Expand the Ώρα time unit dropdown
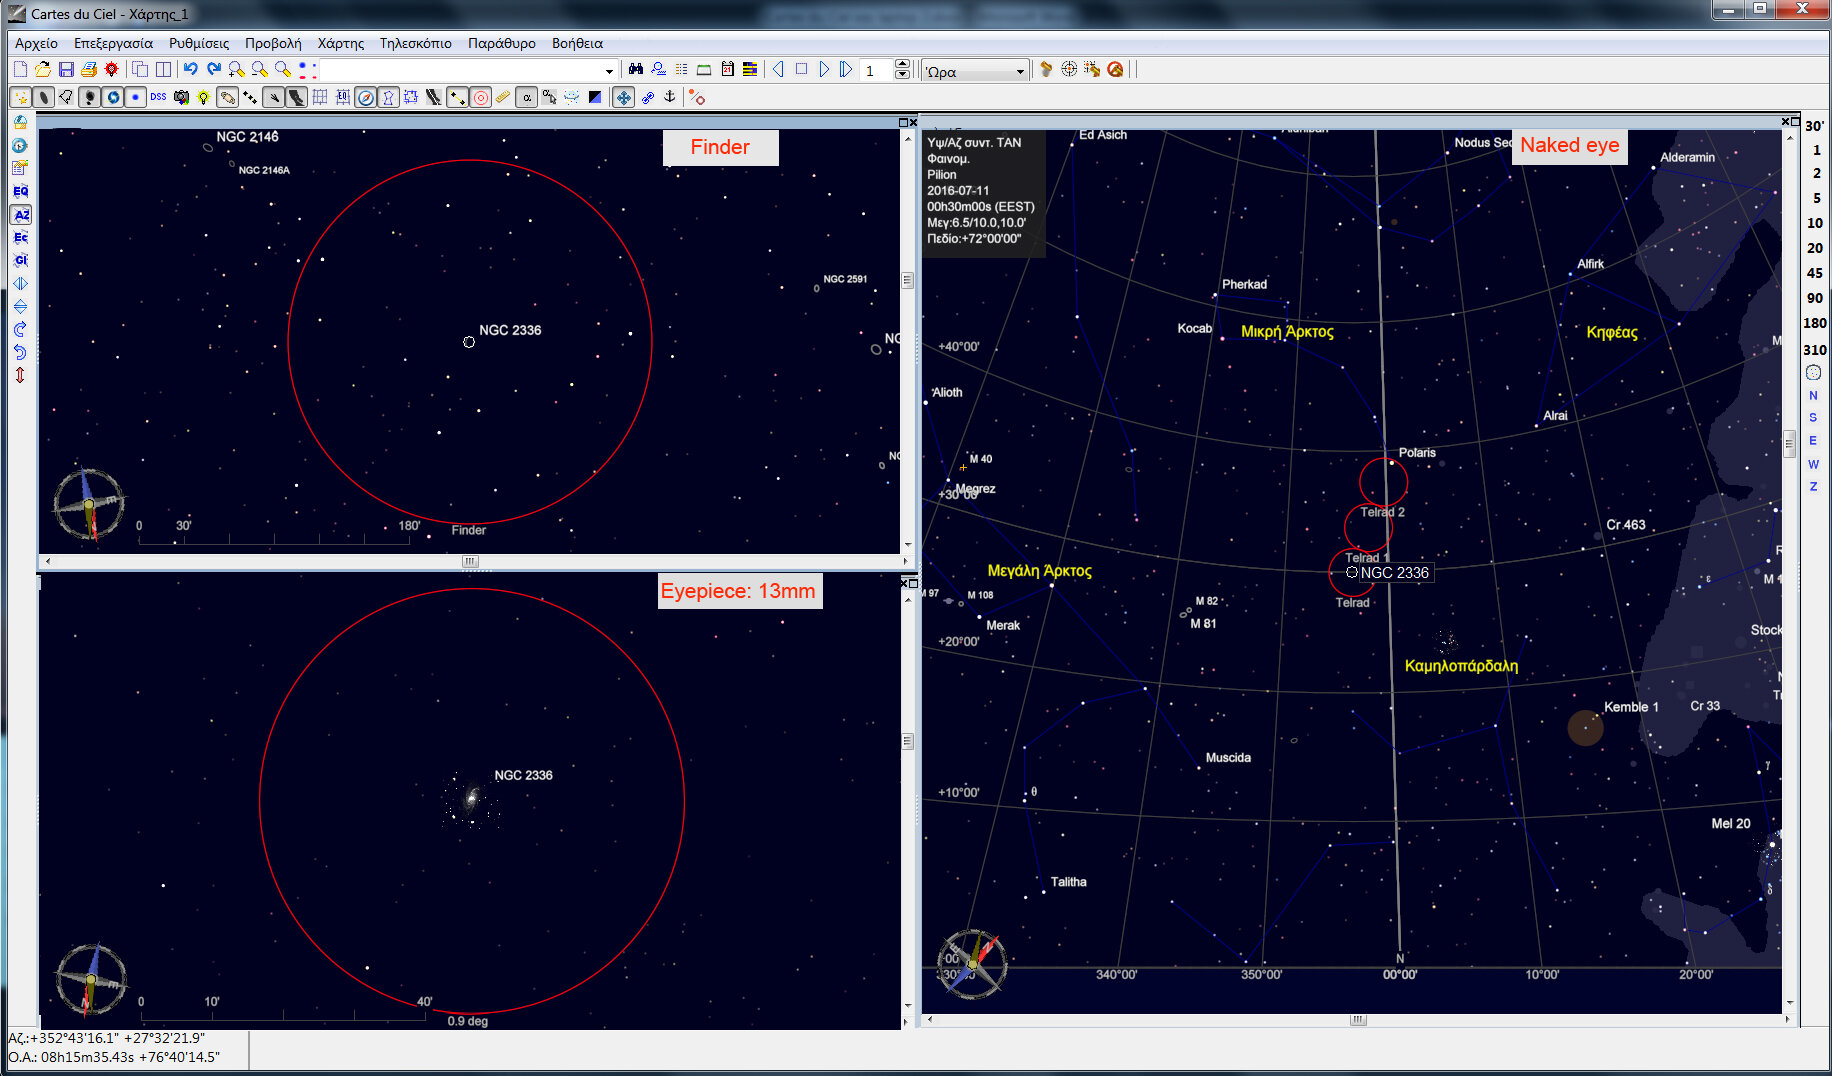1832x1076 pixels. 1019,71
